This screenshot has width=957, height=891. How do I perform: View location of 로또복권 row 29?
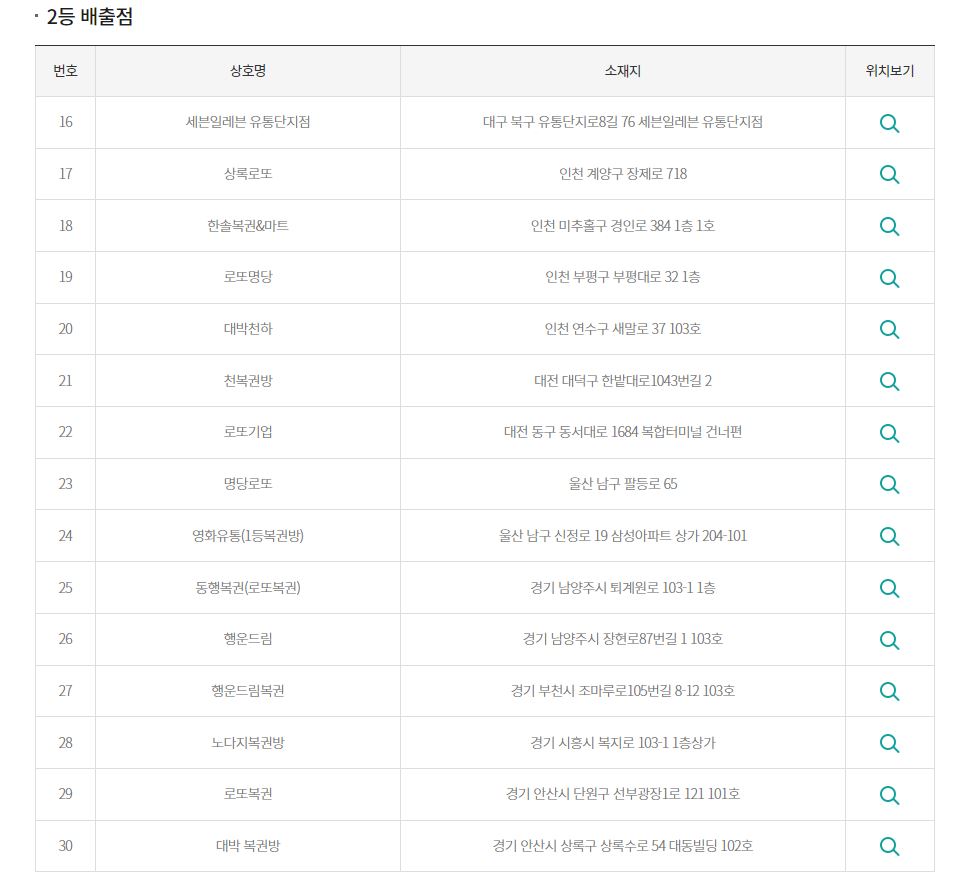click(x=889, y=795)
